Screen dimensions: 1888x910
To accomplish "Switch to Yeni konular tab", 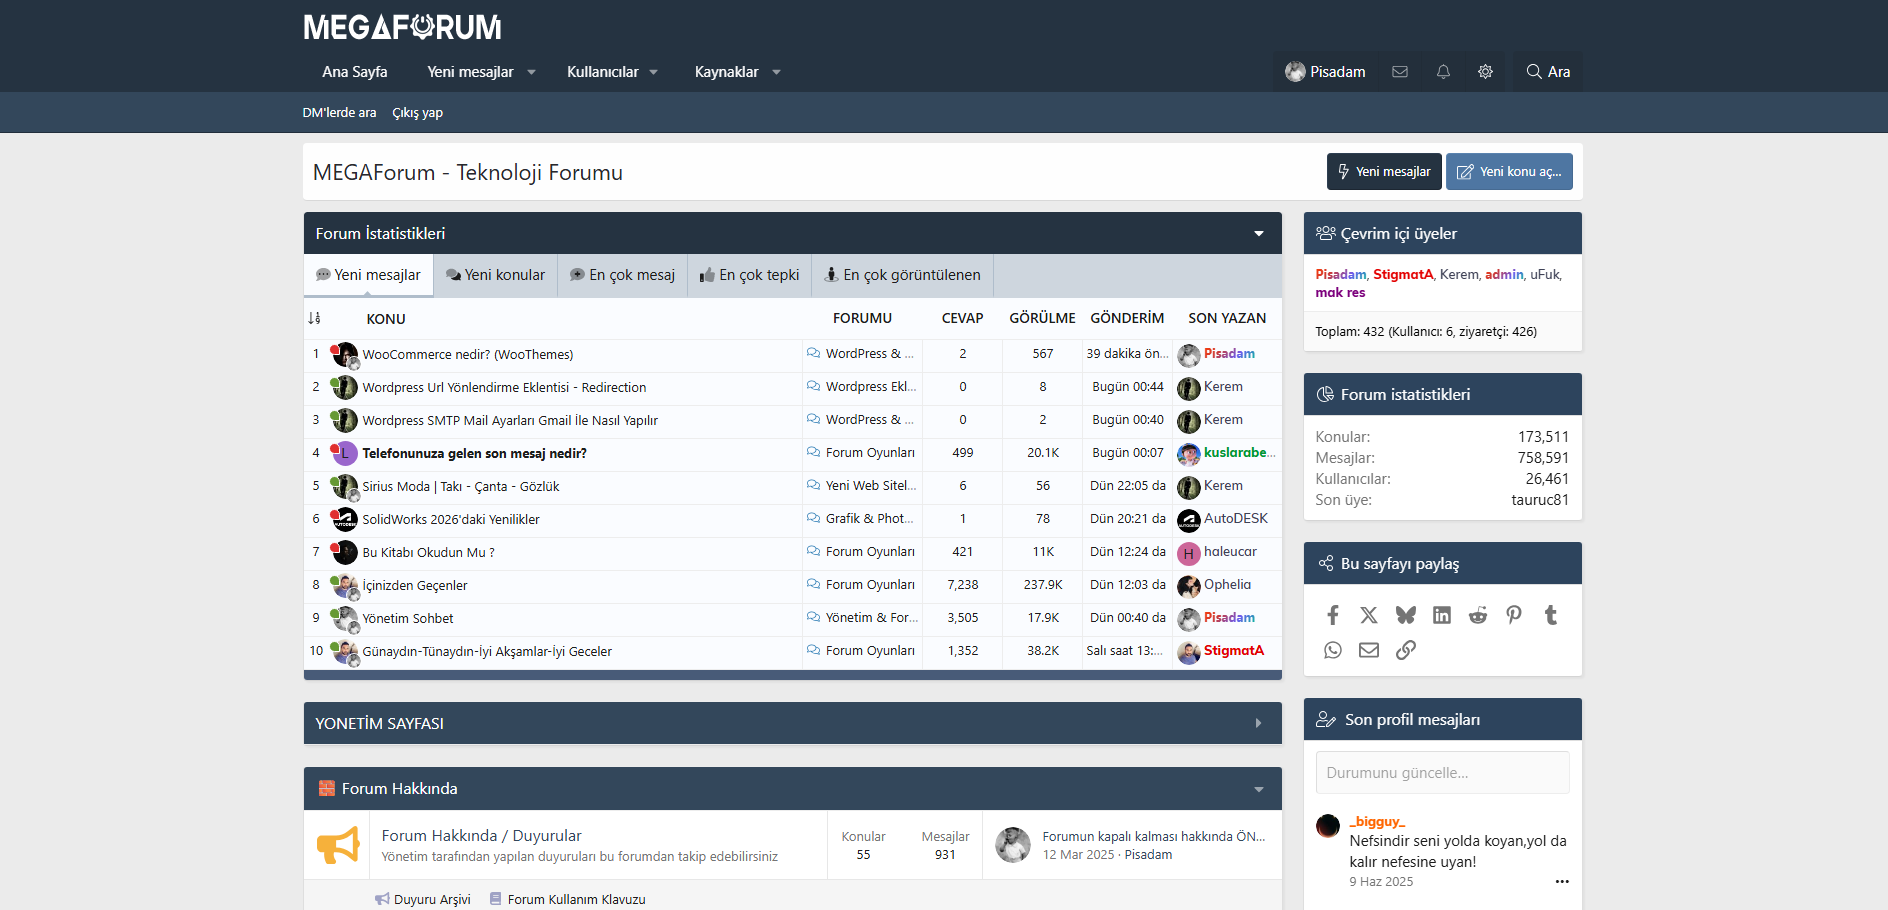I will pyautogui.click(x=496, y=275).
